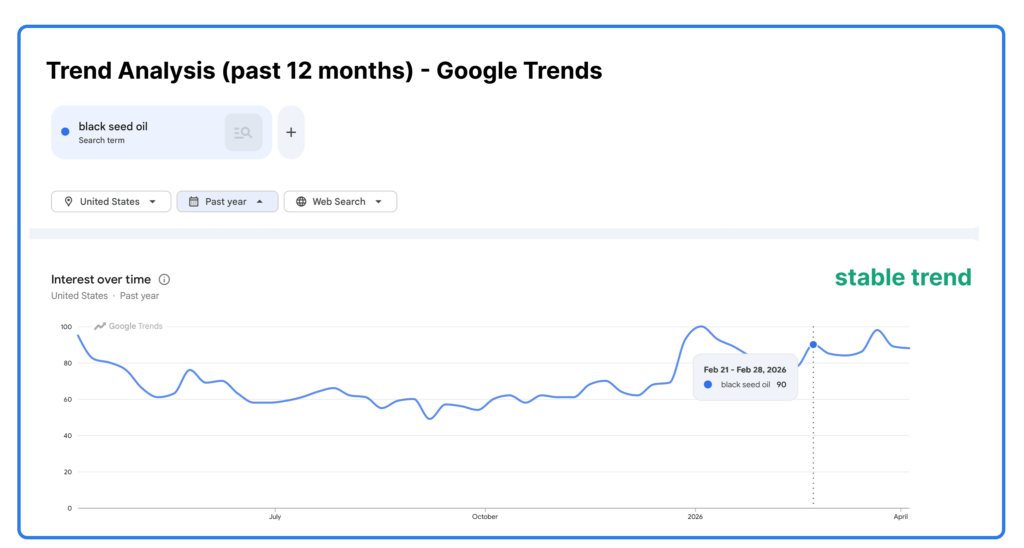Click the Google Trends logo watermark on chart

click(x=128, y=326)
